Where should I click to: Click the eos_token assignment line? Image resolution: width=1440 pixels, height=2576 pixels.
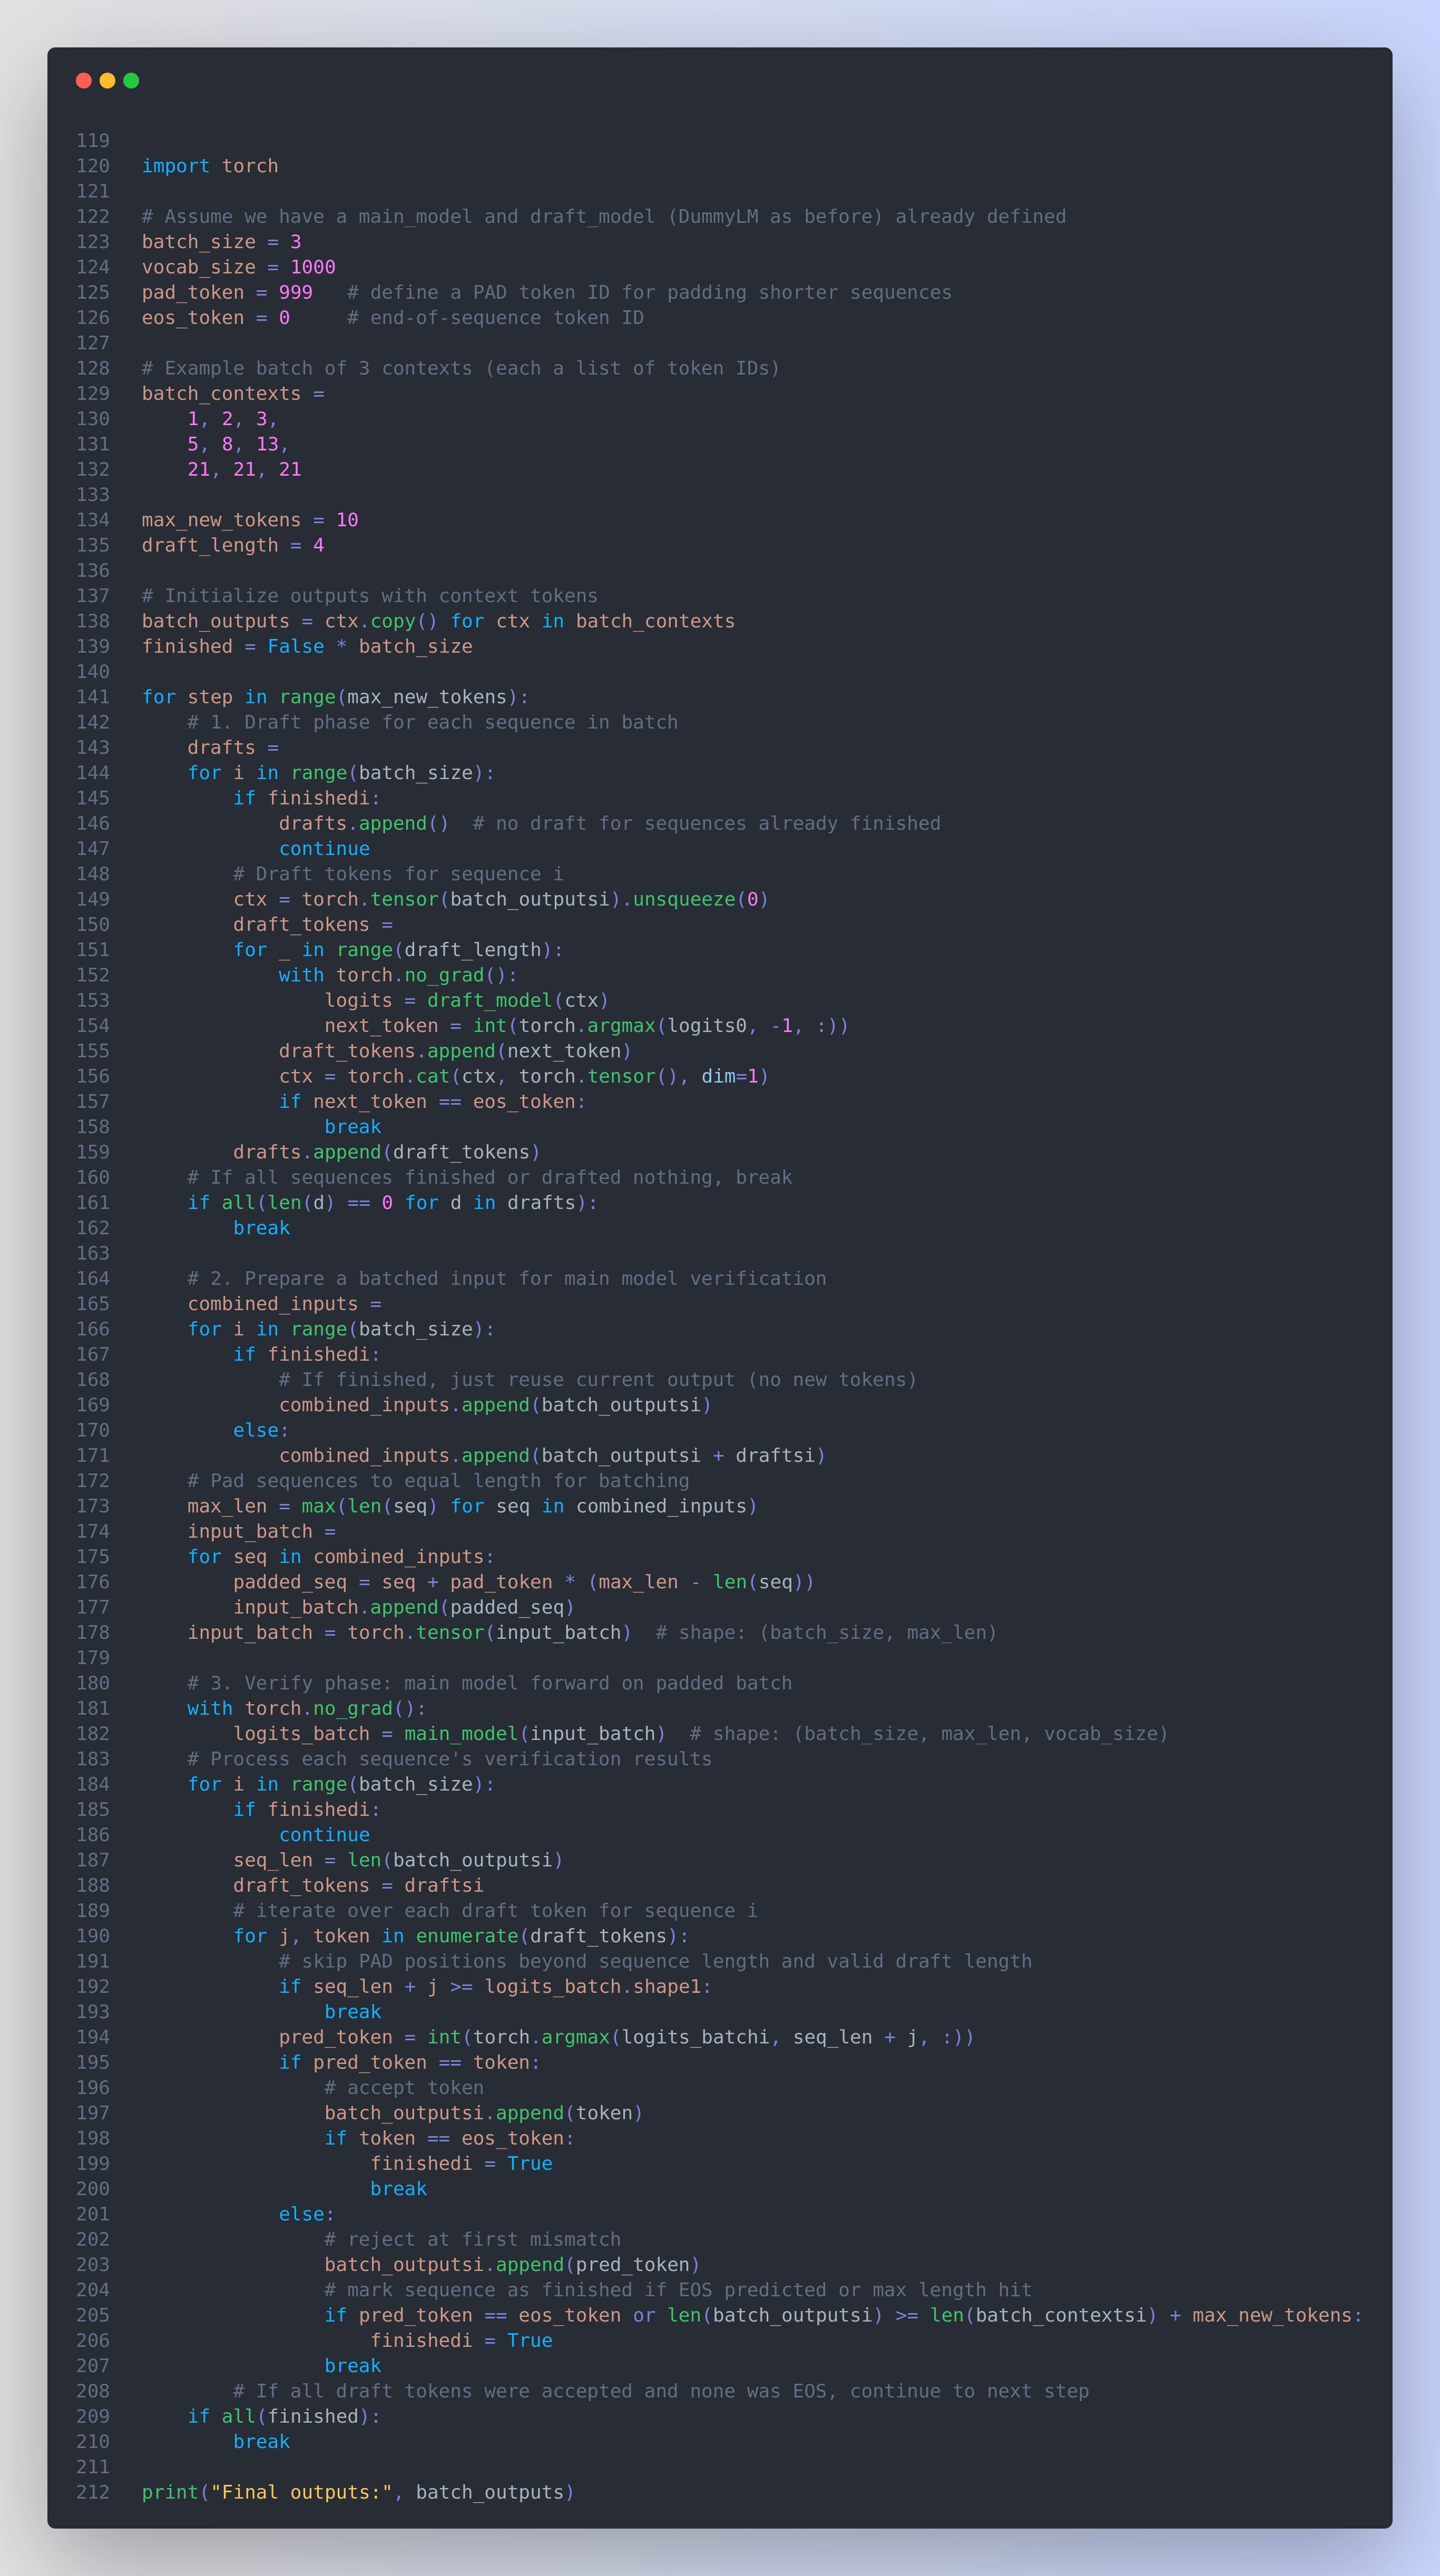(x=215, y=318)
